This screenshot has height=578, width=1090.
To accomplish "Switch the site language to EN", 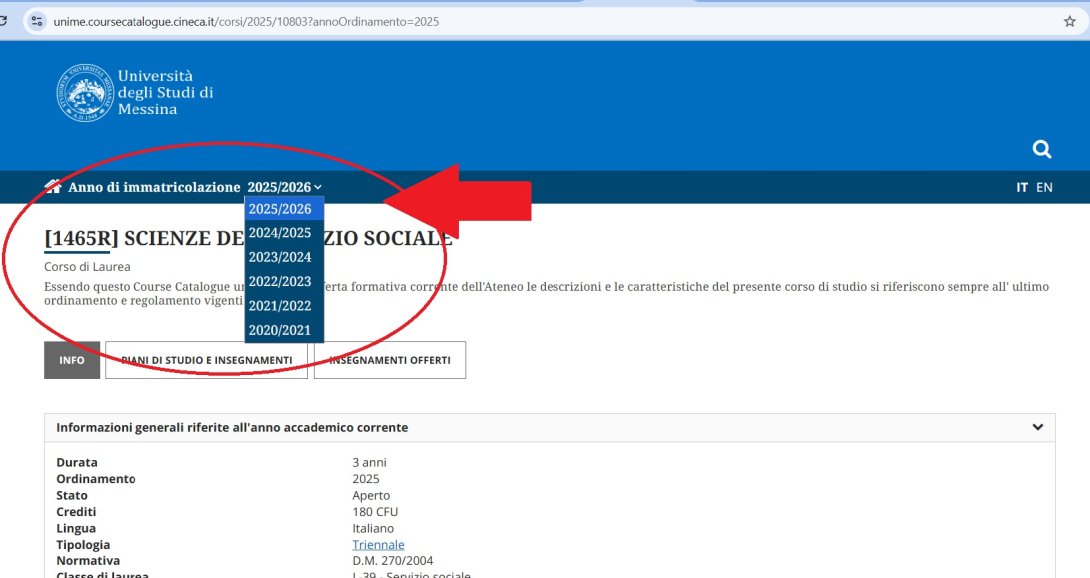I will point(1044,187).
